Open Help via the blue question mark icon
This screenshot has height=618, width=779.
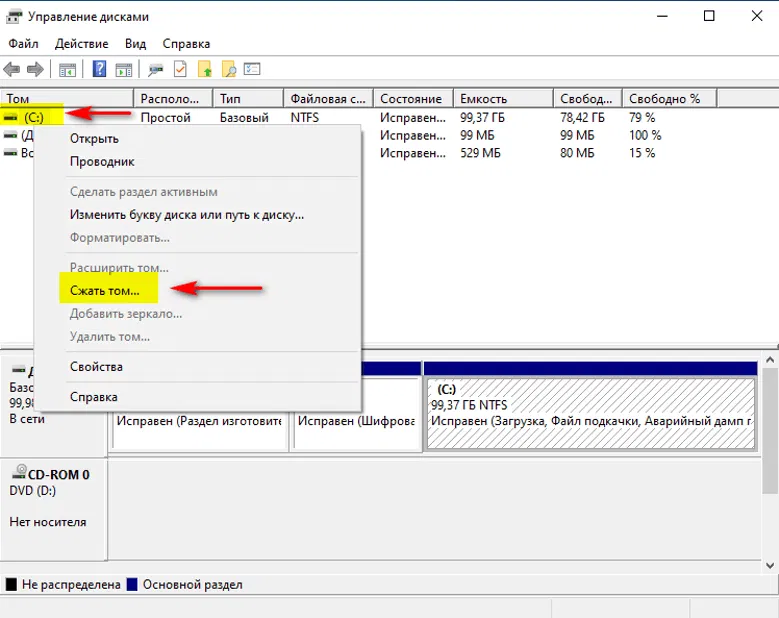[x=99, y=69]
